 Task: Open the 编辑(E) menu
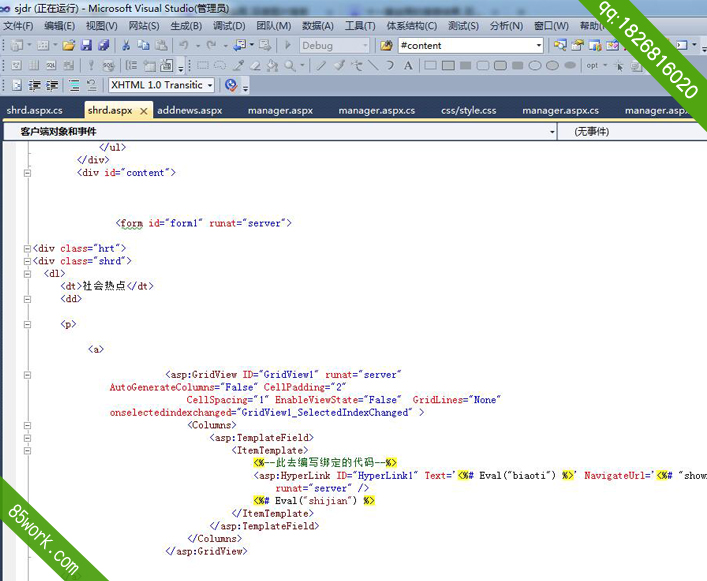(60, 26)
